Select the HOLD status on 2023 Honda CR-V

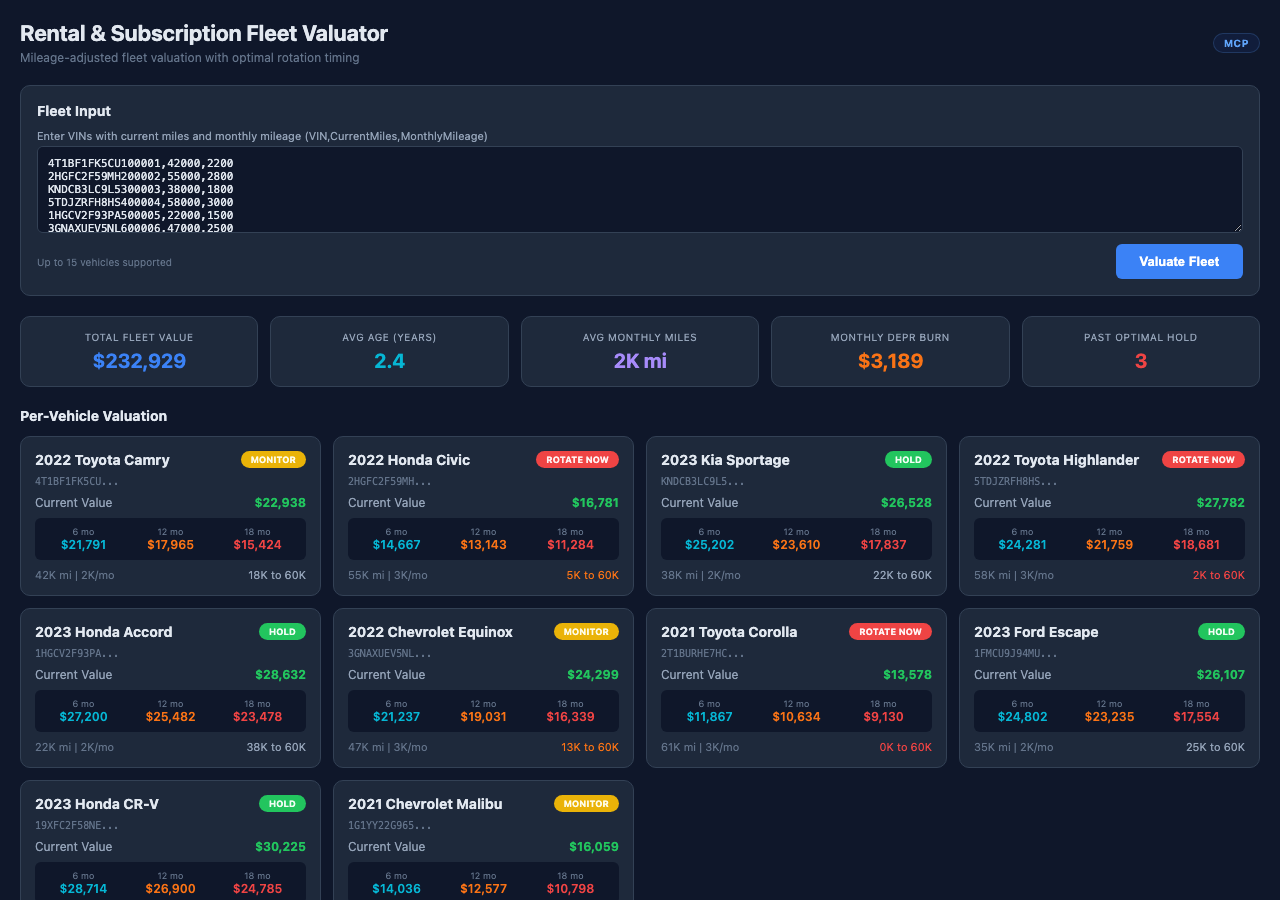tap(282, 803)
